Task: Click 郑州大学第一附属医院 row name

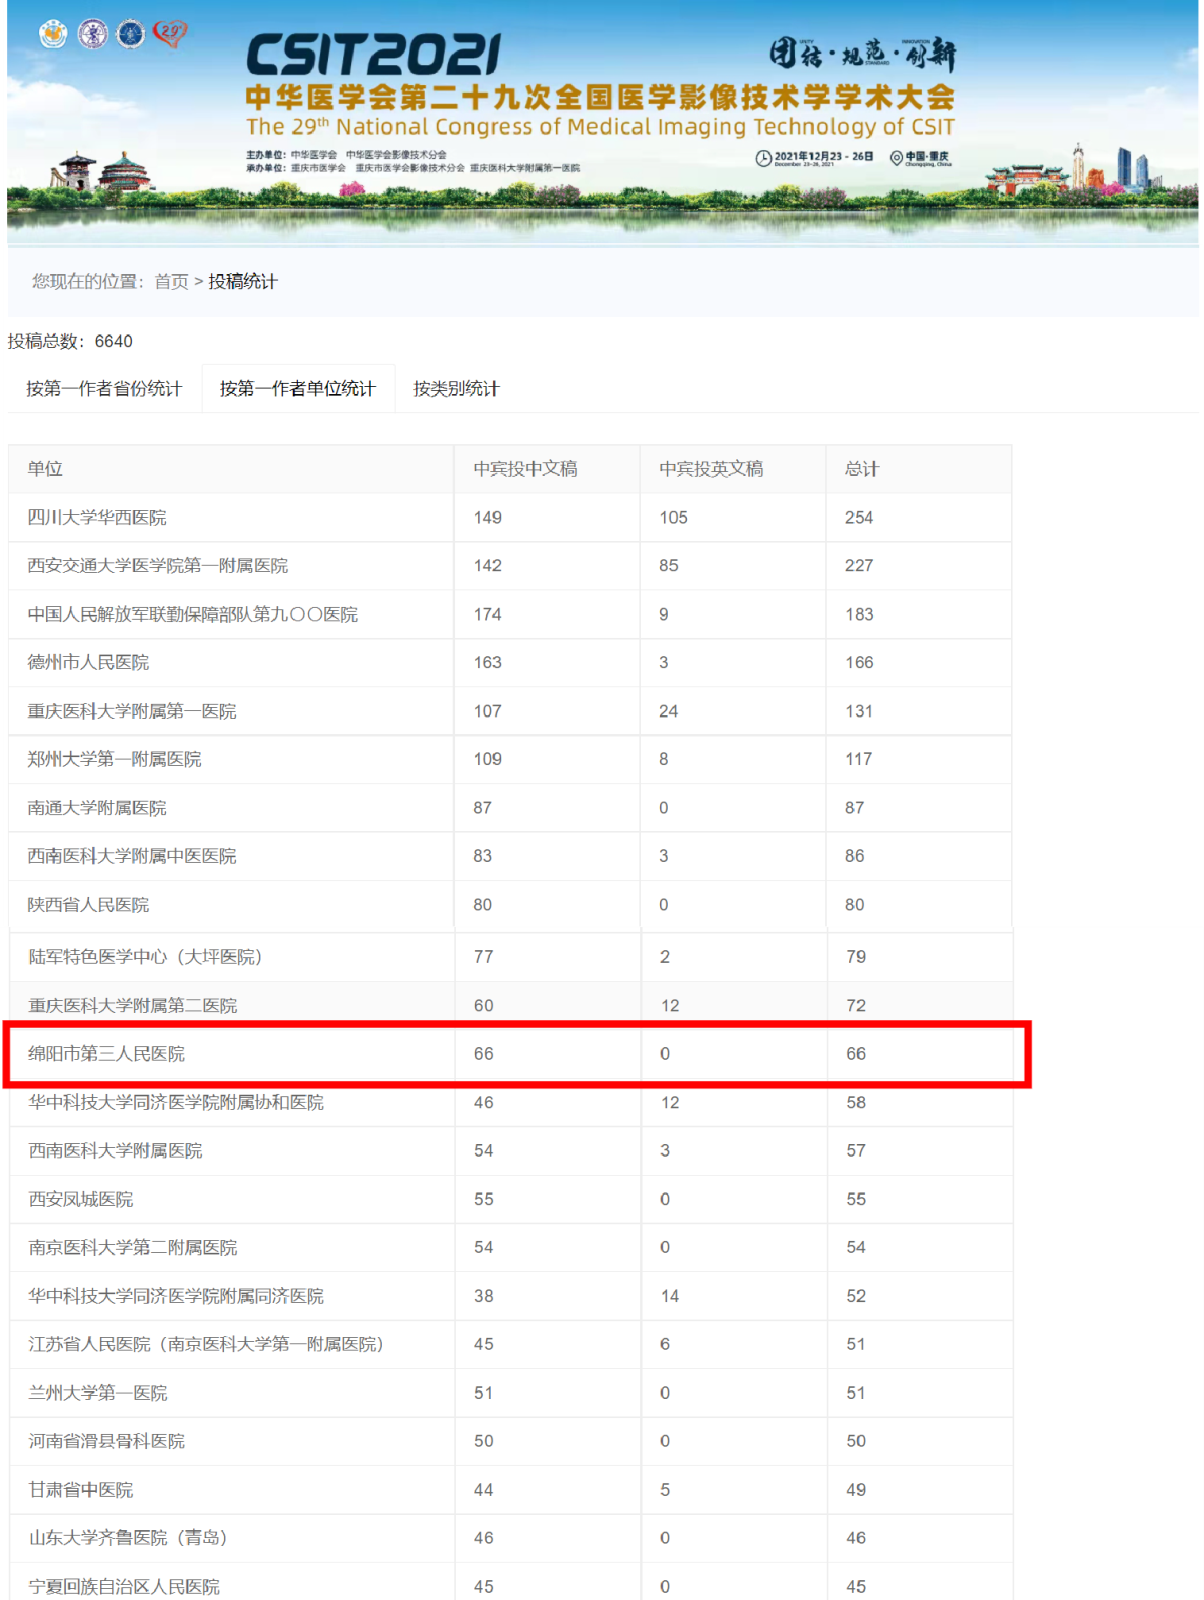Action: [114, 760]
